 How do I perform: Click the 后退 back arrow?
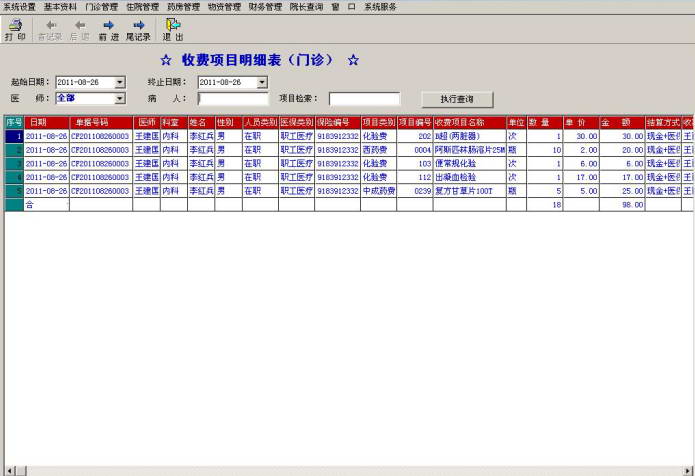point(80,30)
